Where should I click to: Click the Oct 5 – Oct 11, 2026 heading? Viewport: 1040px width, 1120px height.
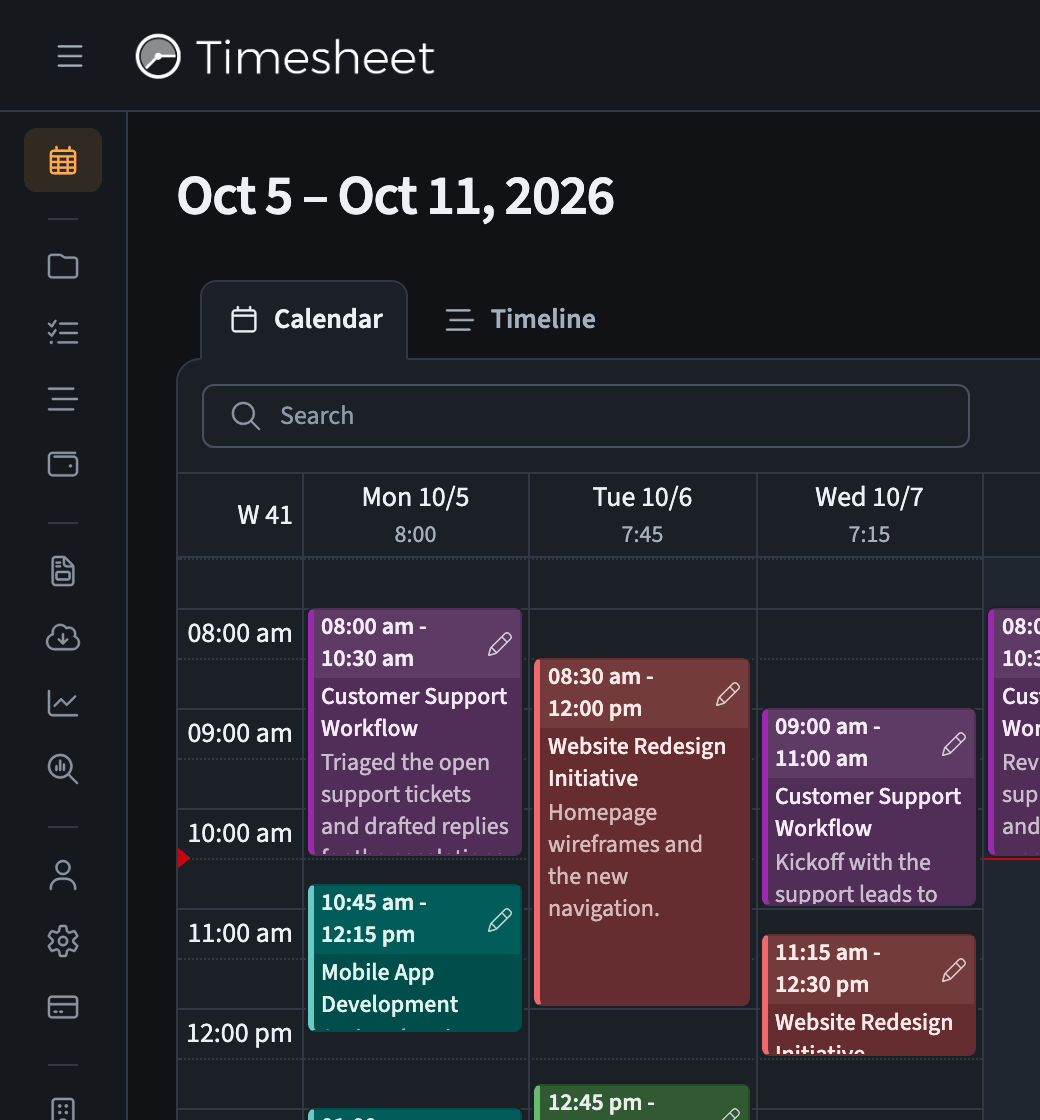395,196
